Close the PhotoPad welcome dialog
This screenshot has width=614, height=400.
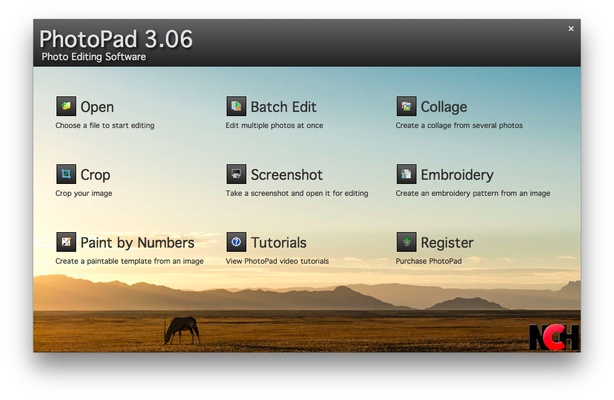tap(571, 29)
